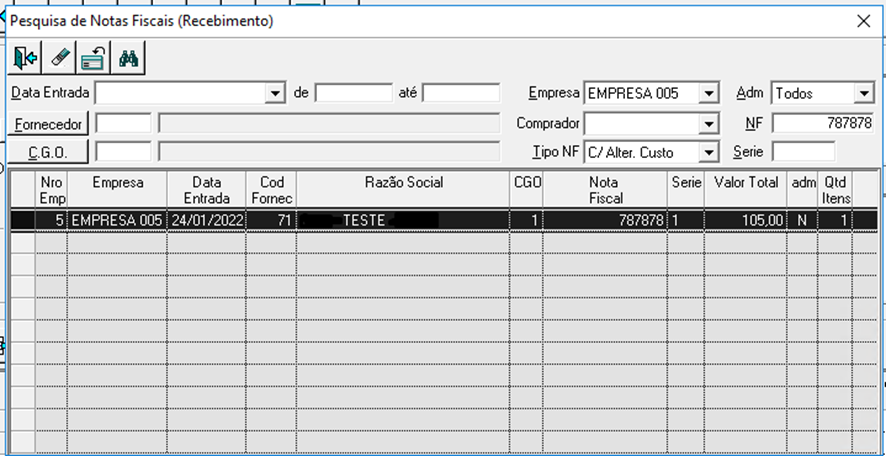Click the Fornecedor button

[49, 124]
